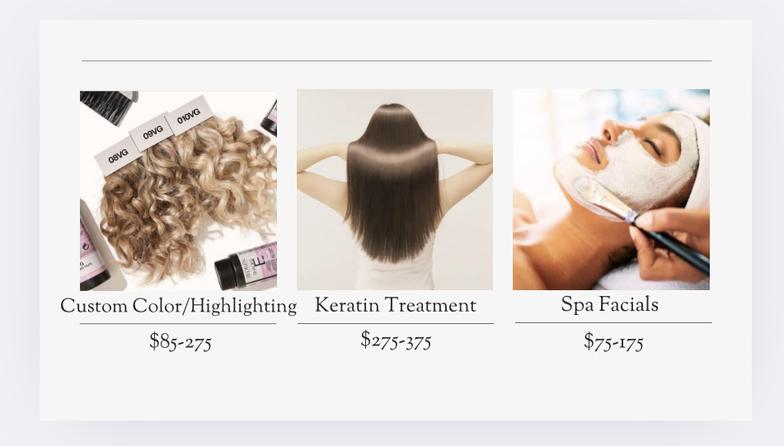Viewport: 784px width, 446px height.
Task: Click the 09VG swatch label
Action: (x=152, y=132)
